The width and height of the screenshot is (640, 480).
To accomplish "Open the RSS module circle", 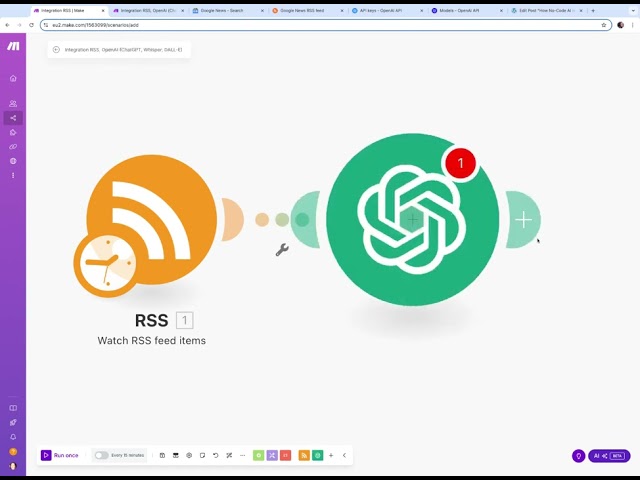I will [x=151, y=220].
